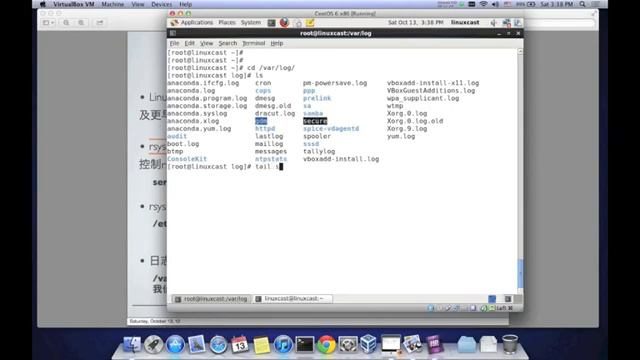
Task: Open the terminal Search menu
Action: point(227,43)
